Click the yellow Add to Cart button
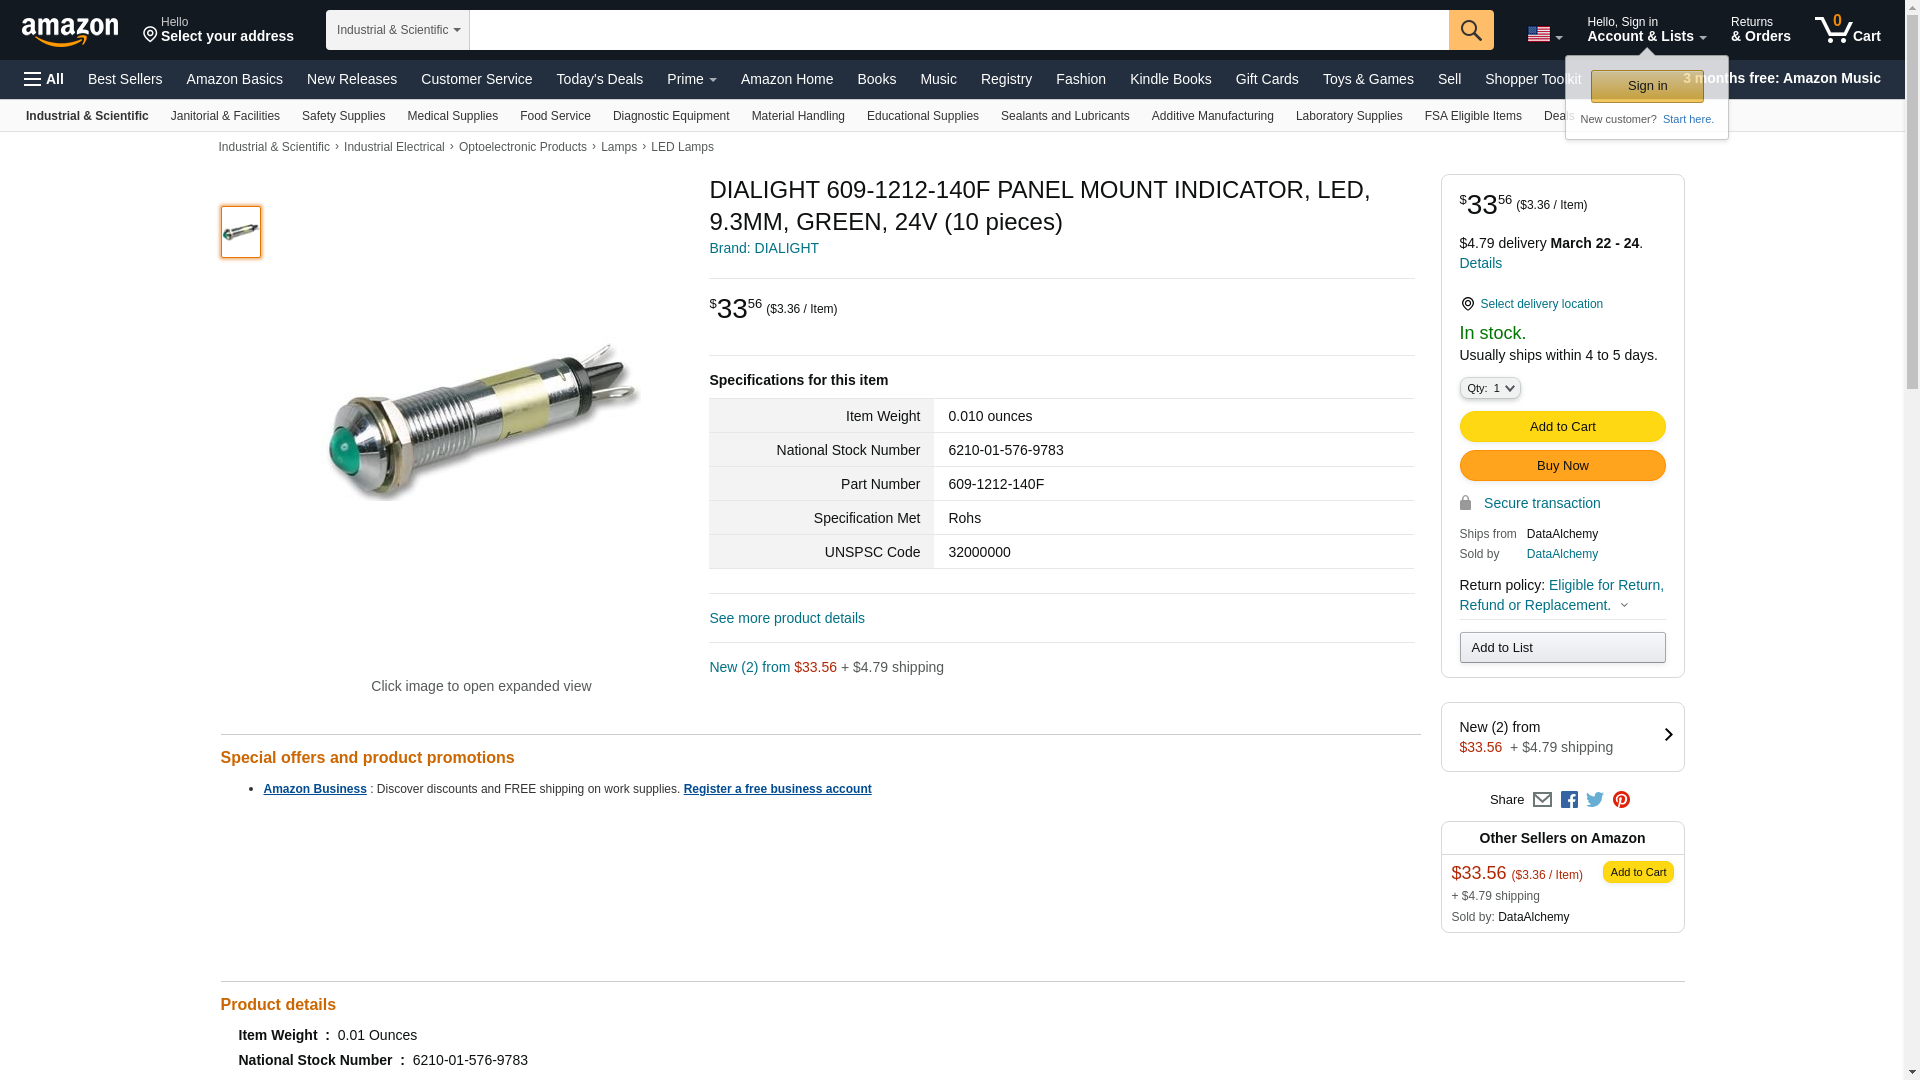Image resolution: width=1920 pixels, height=1080 pixels. 1562,427
